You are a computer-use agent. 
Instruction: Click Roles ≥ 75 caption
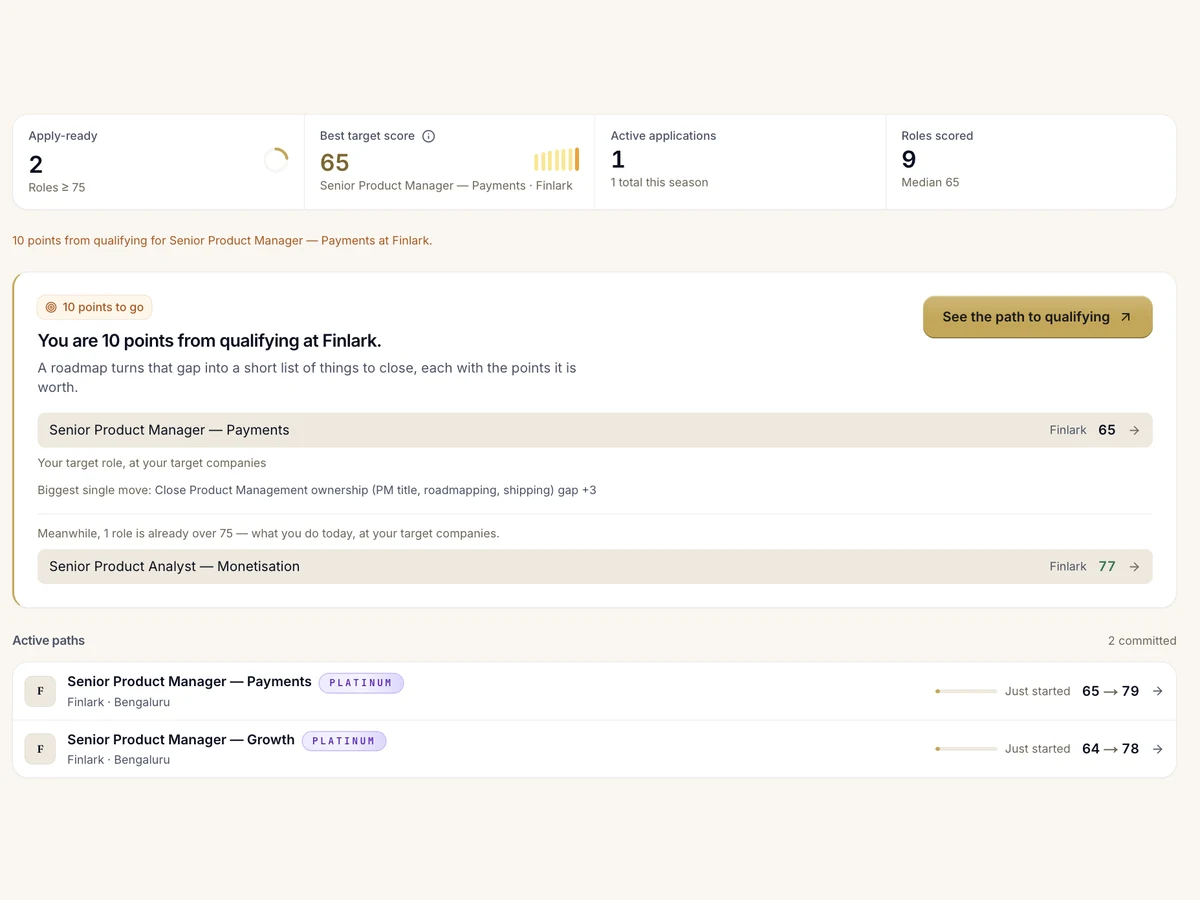(x=57, y=188)
